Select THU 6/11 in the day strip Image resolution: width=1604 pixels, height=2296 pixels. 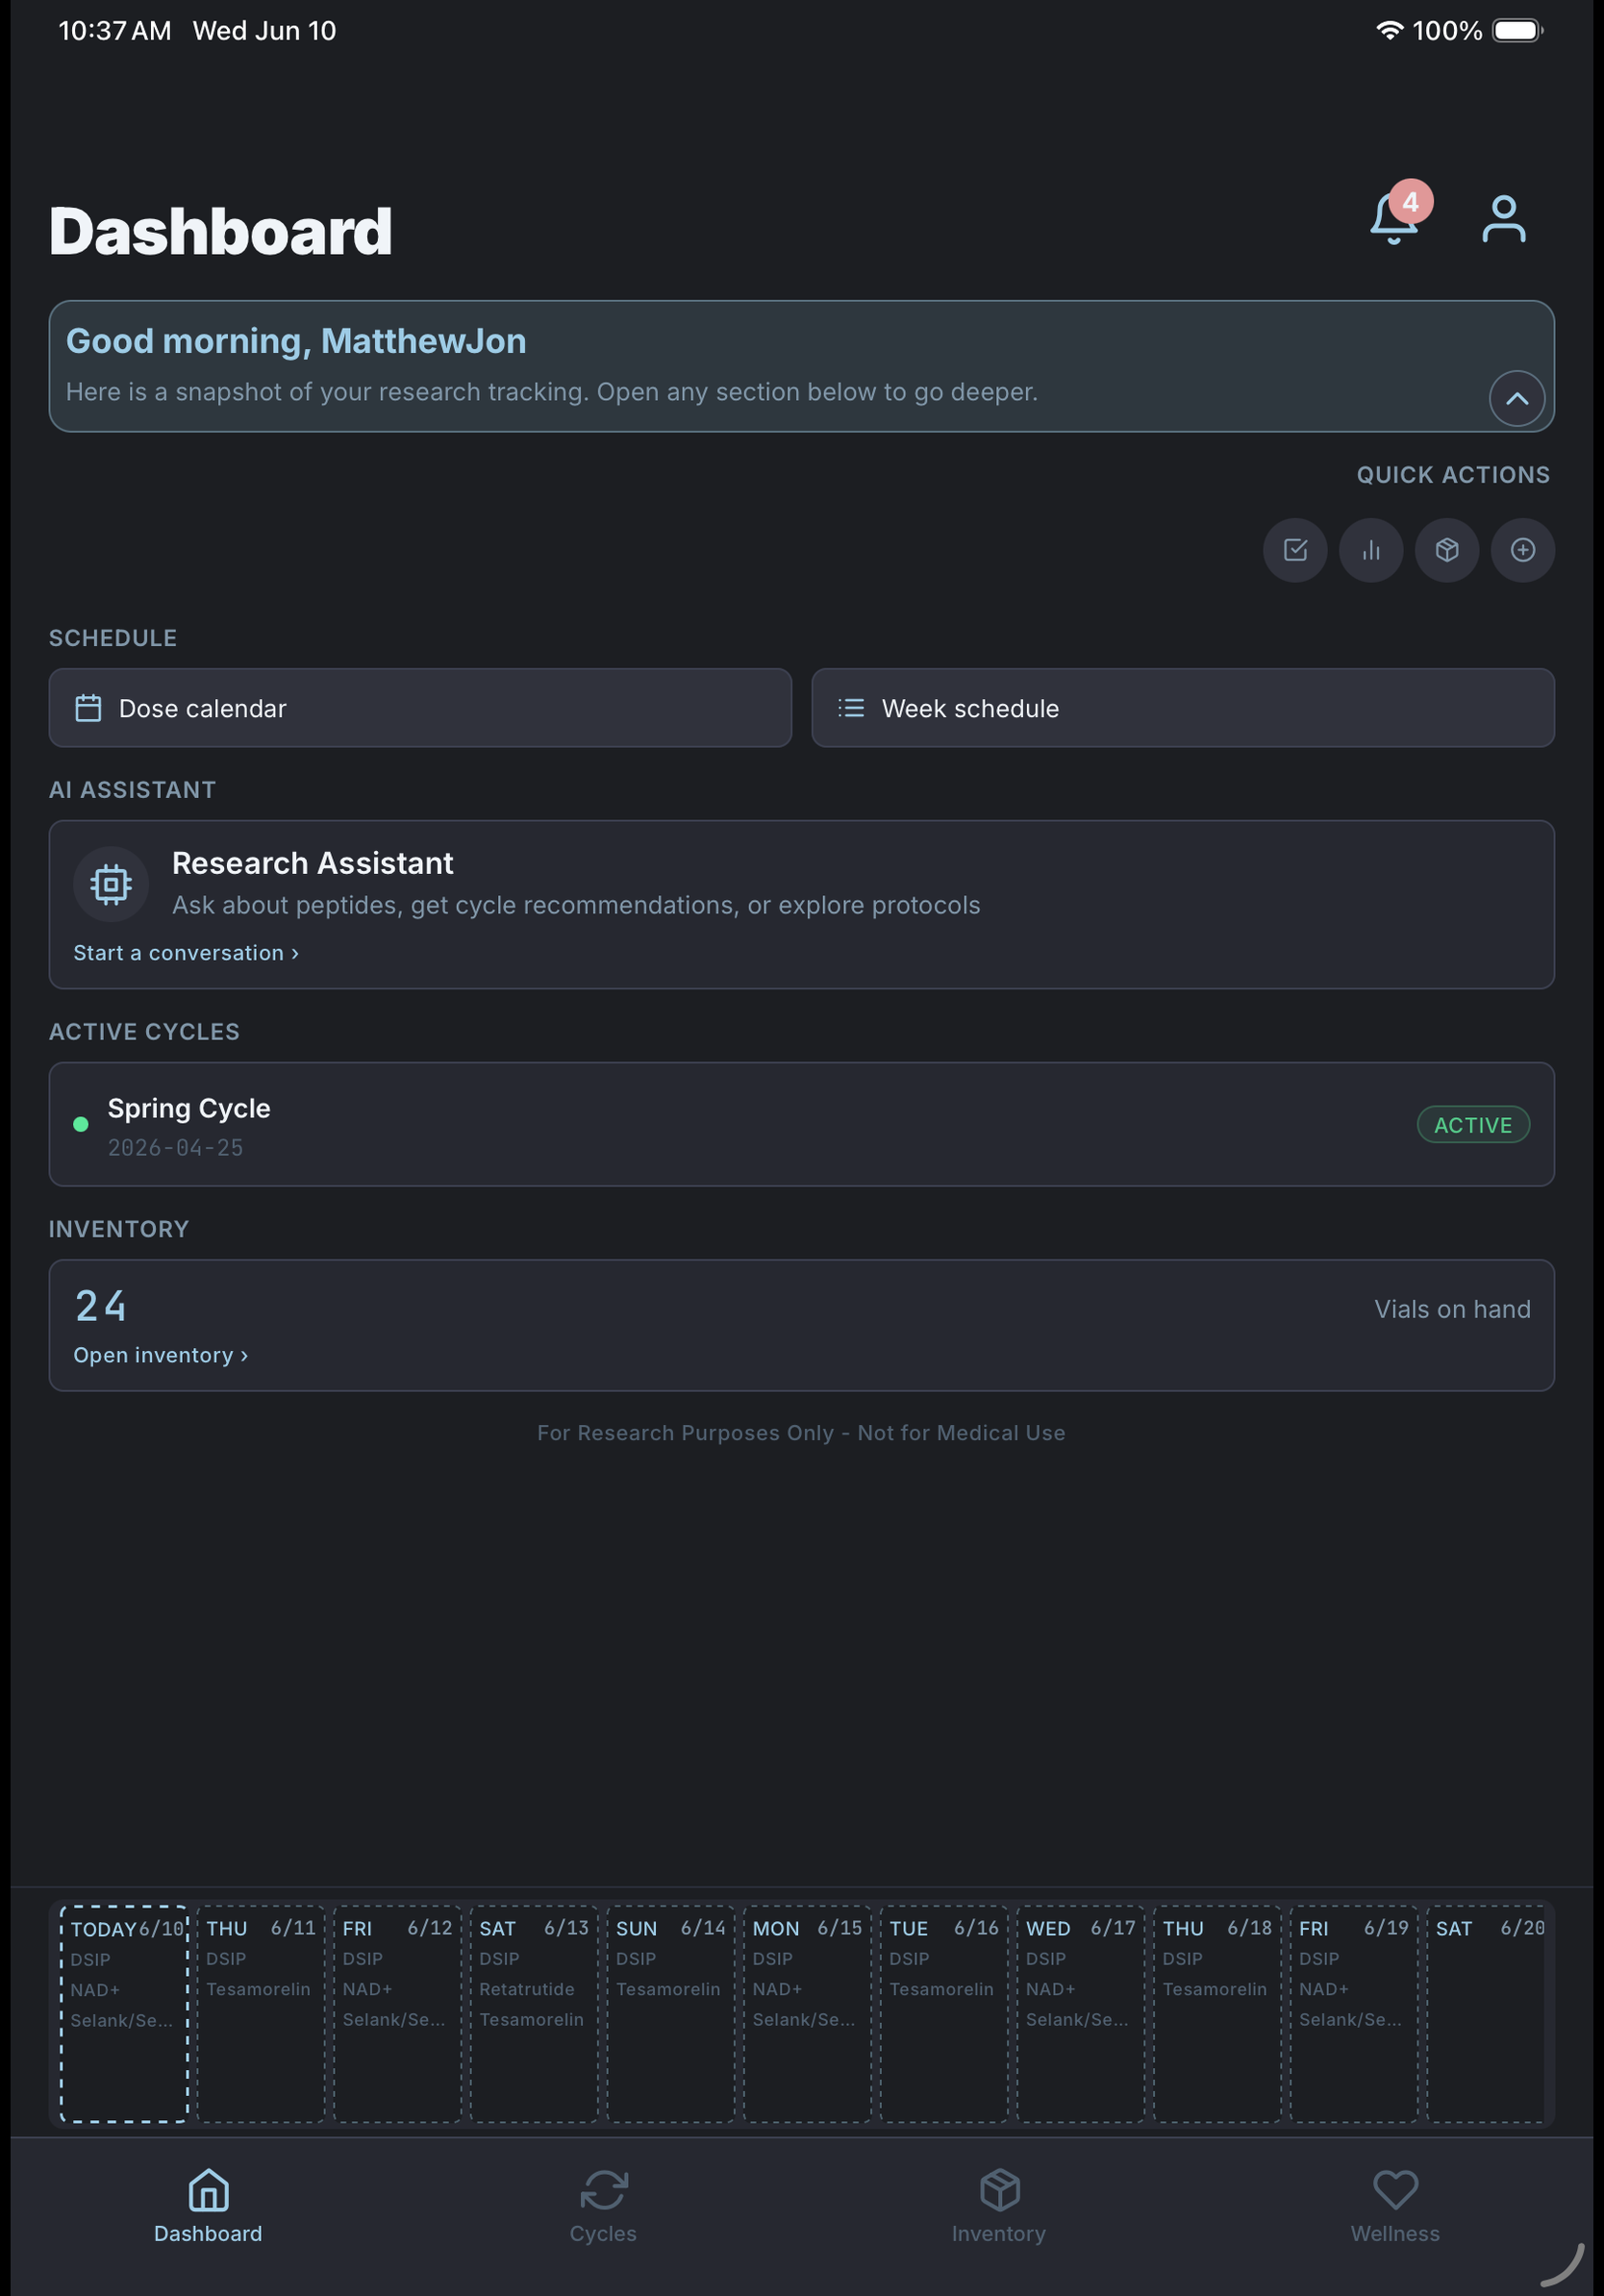click(x=261, y=2014)
